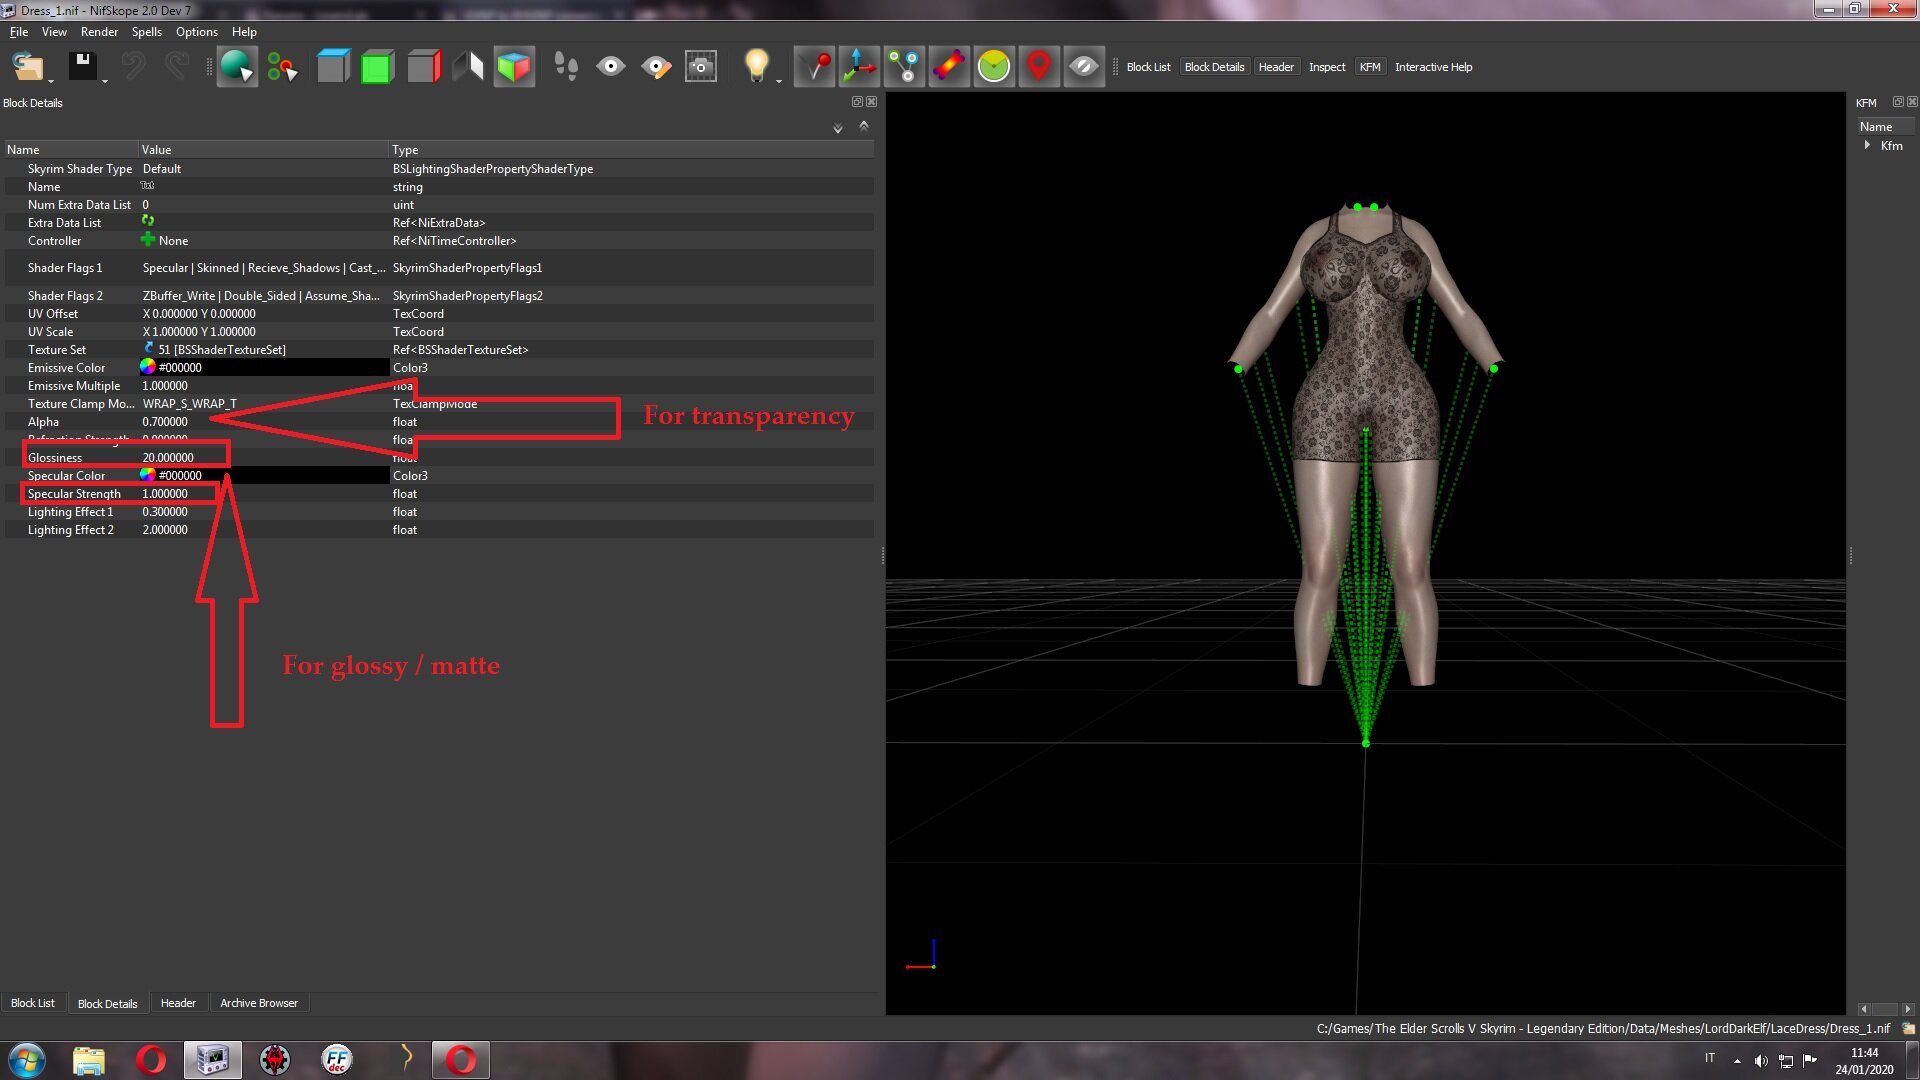Toggle the eye visibility toolbar icon
This screenshot has width=1920, height=1080.
point(611,67)
